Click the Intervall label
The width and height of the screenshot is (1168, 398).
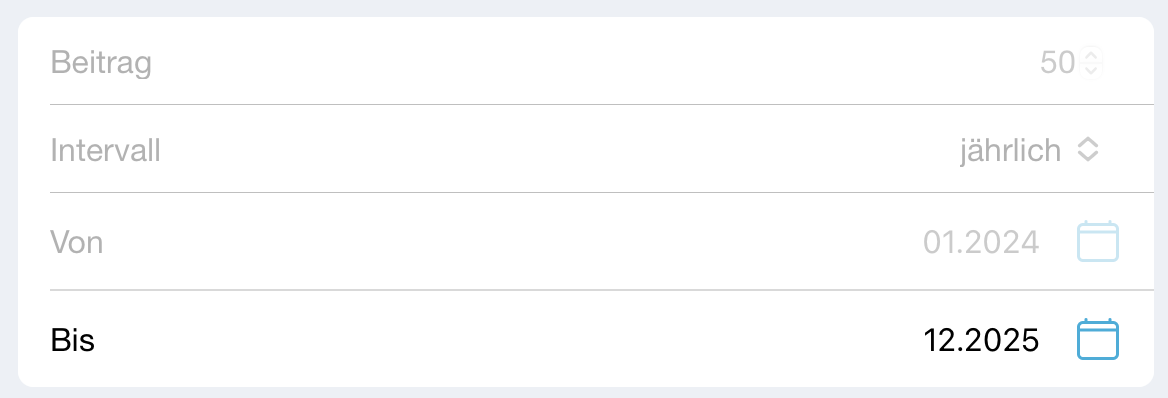click(106, 151)
